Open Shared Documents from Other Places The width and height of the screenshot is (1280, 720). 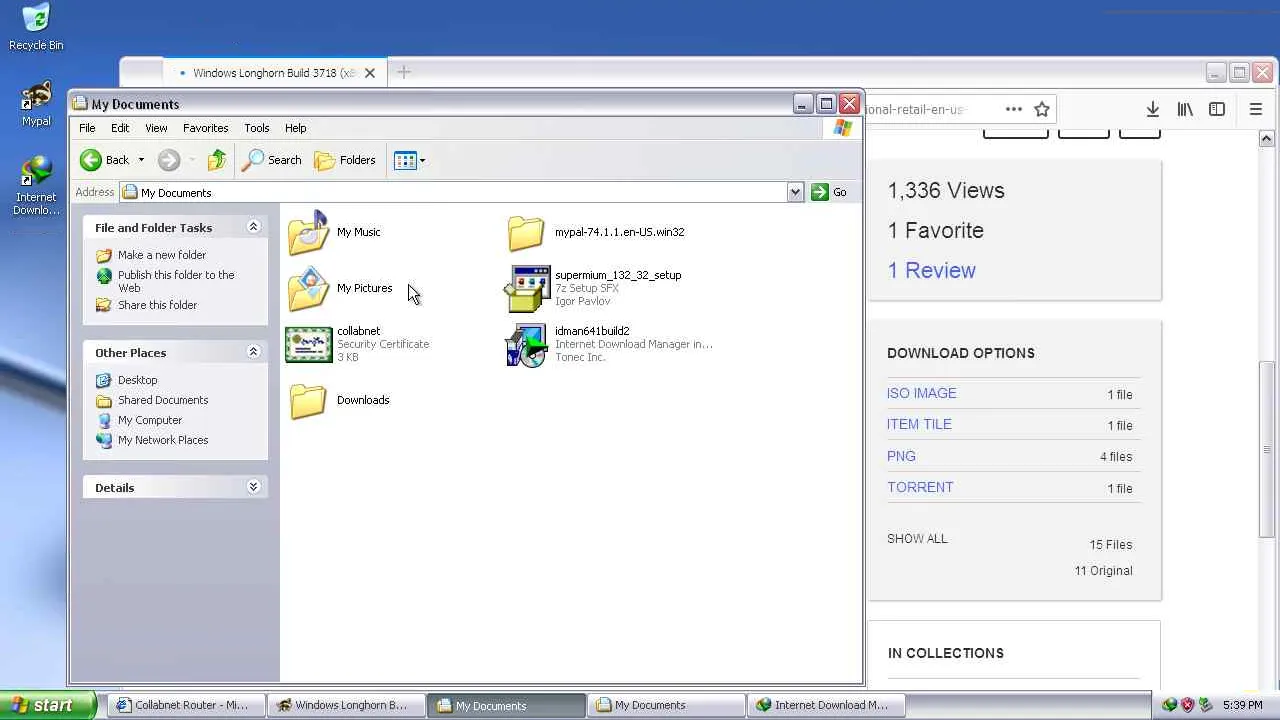click(152, 400)
